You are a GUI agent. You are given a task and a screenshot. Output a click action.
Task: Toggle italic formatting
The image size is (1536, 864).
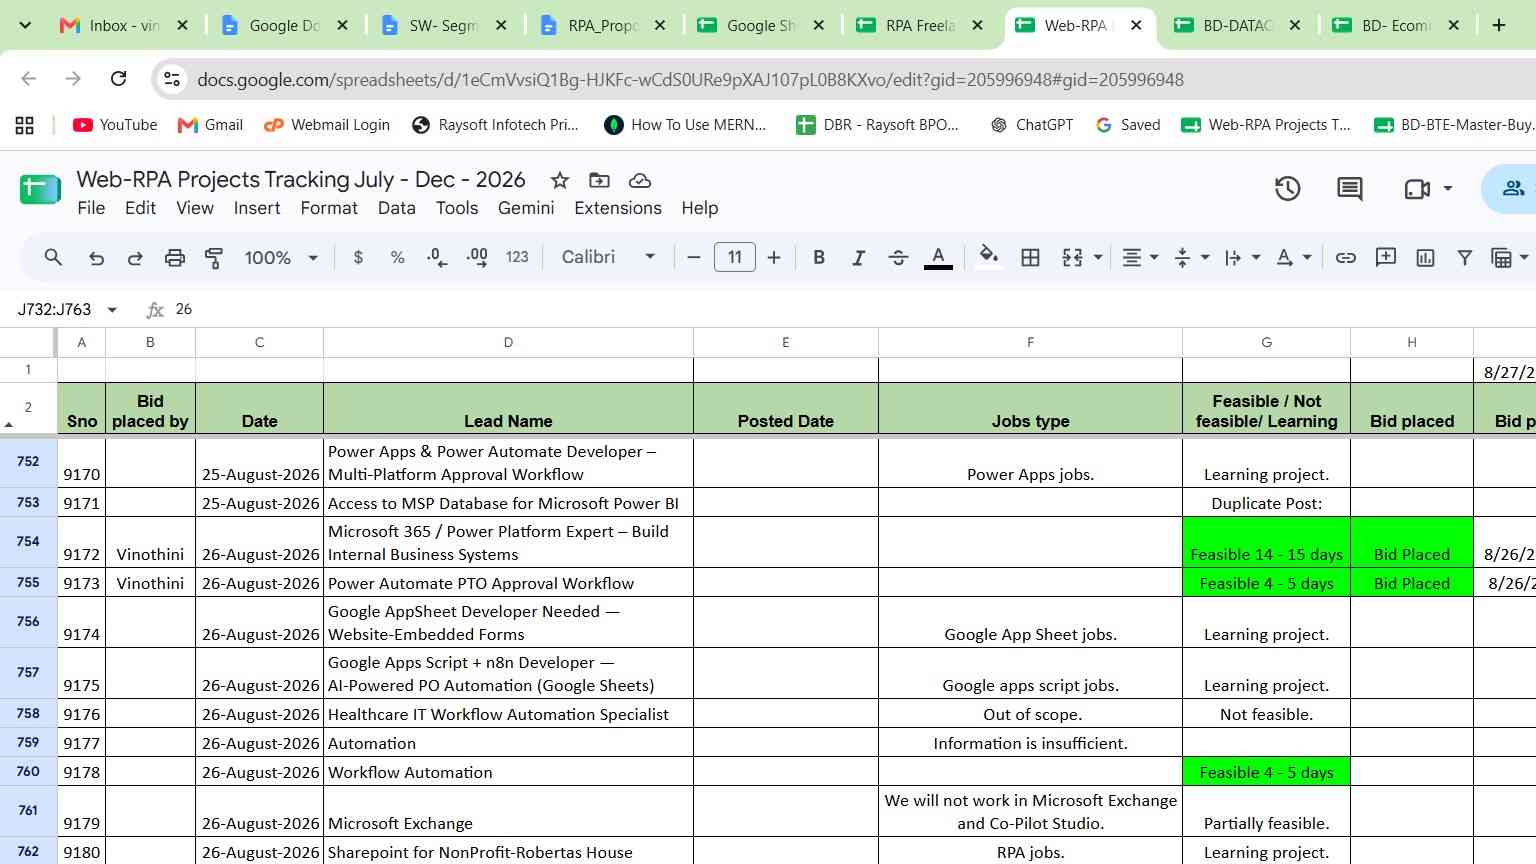click(858, 257)
